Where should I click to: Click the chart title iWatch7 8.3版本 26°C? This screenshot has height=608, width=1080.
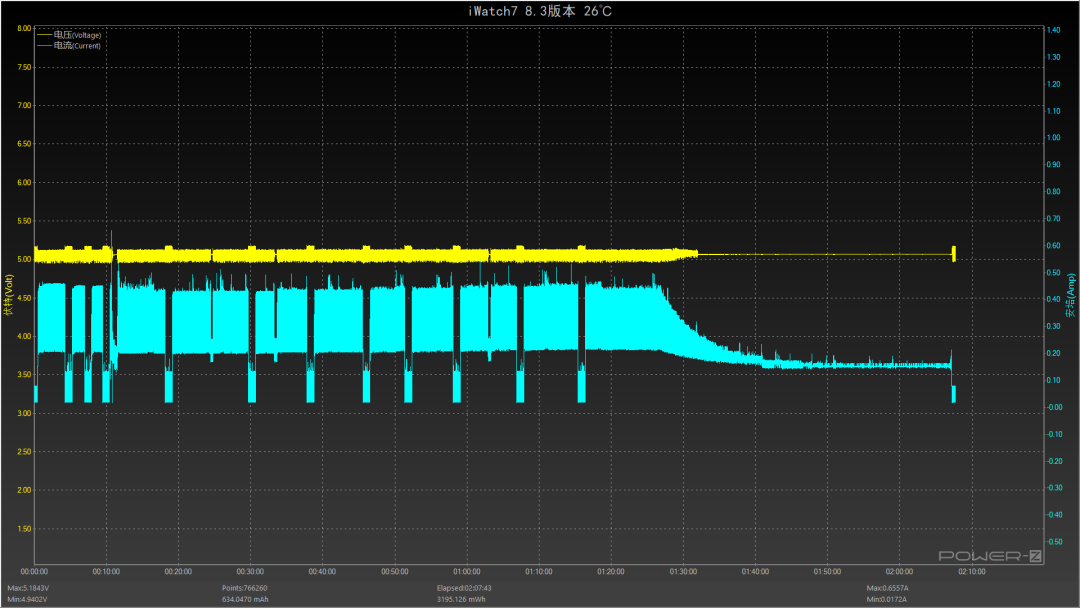(540, 11)
